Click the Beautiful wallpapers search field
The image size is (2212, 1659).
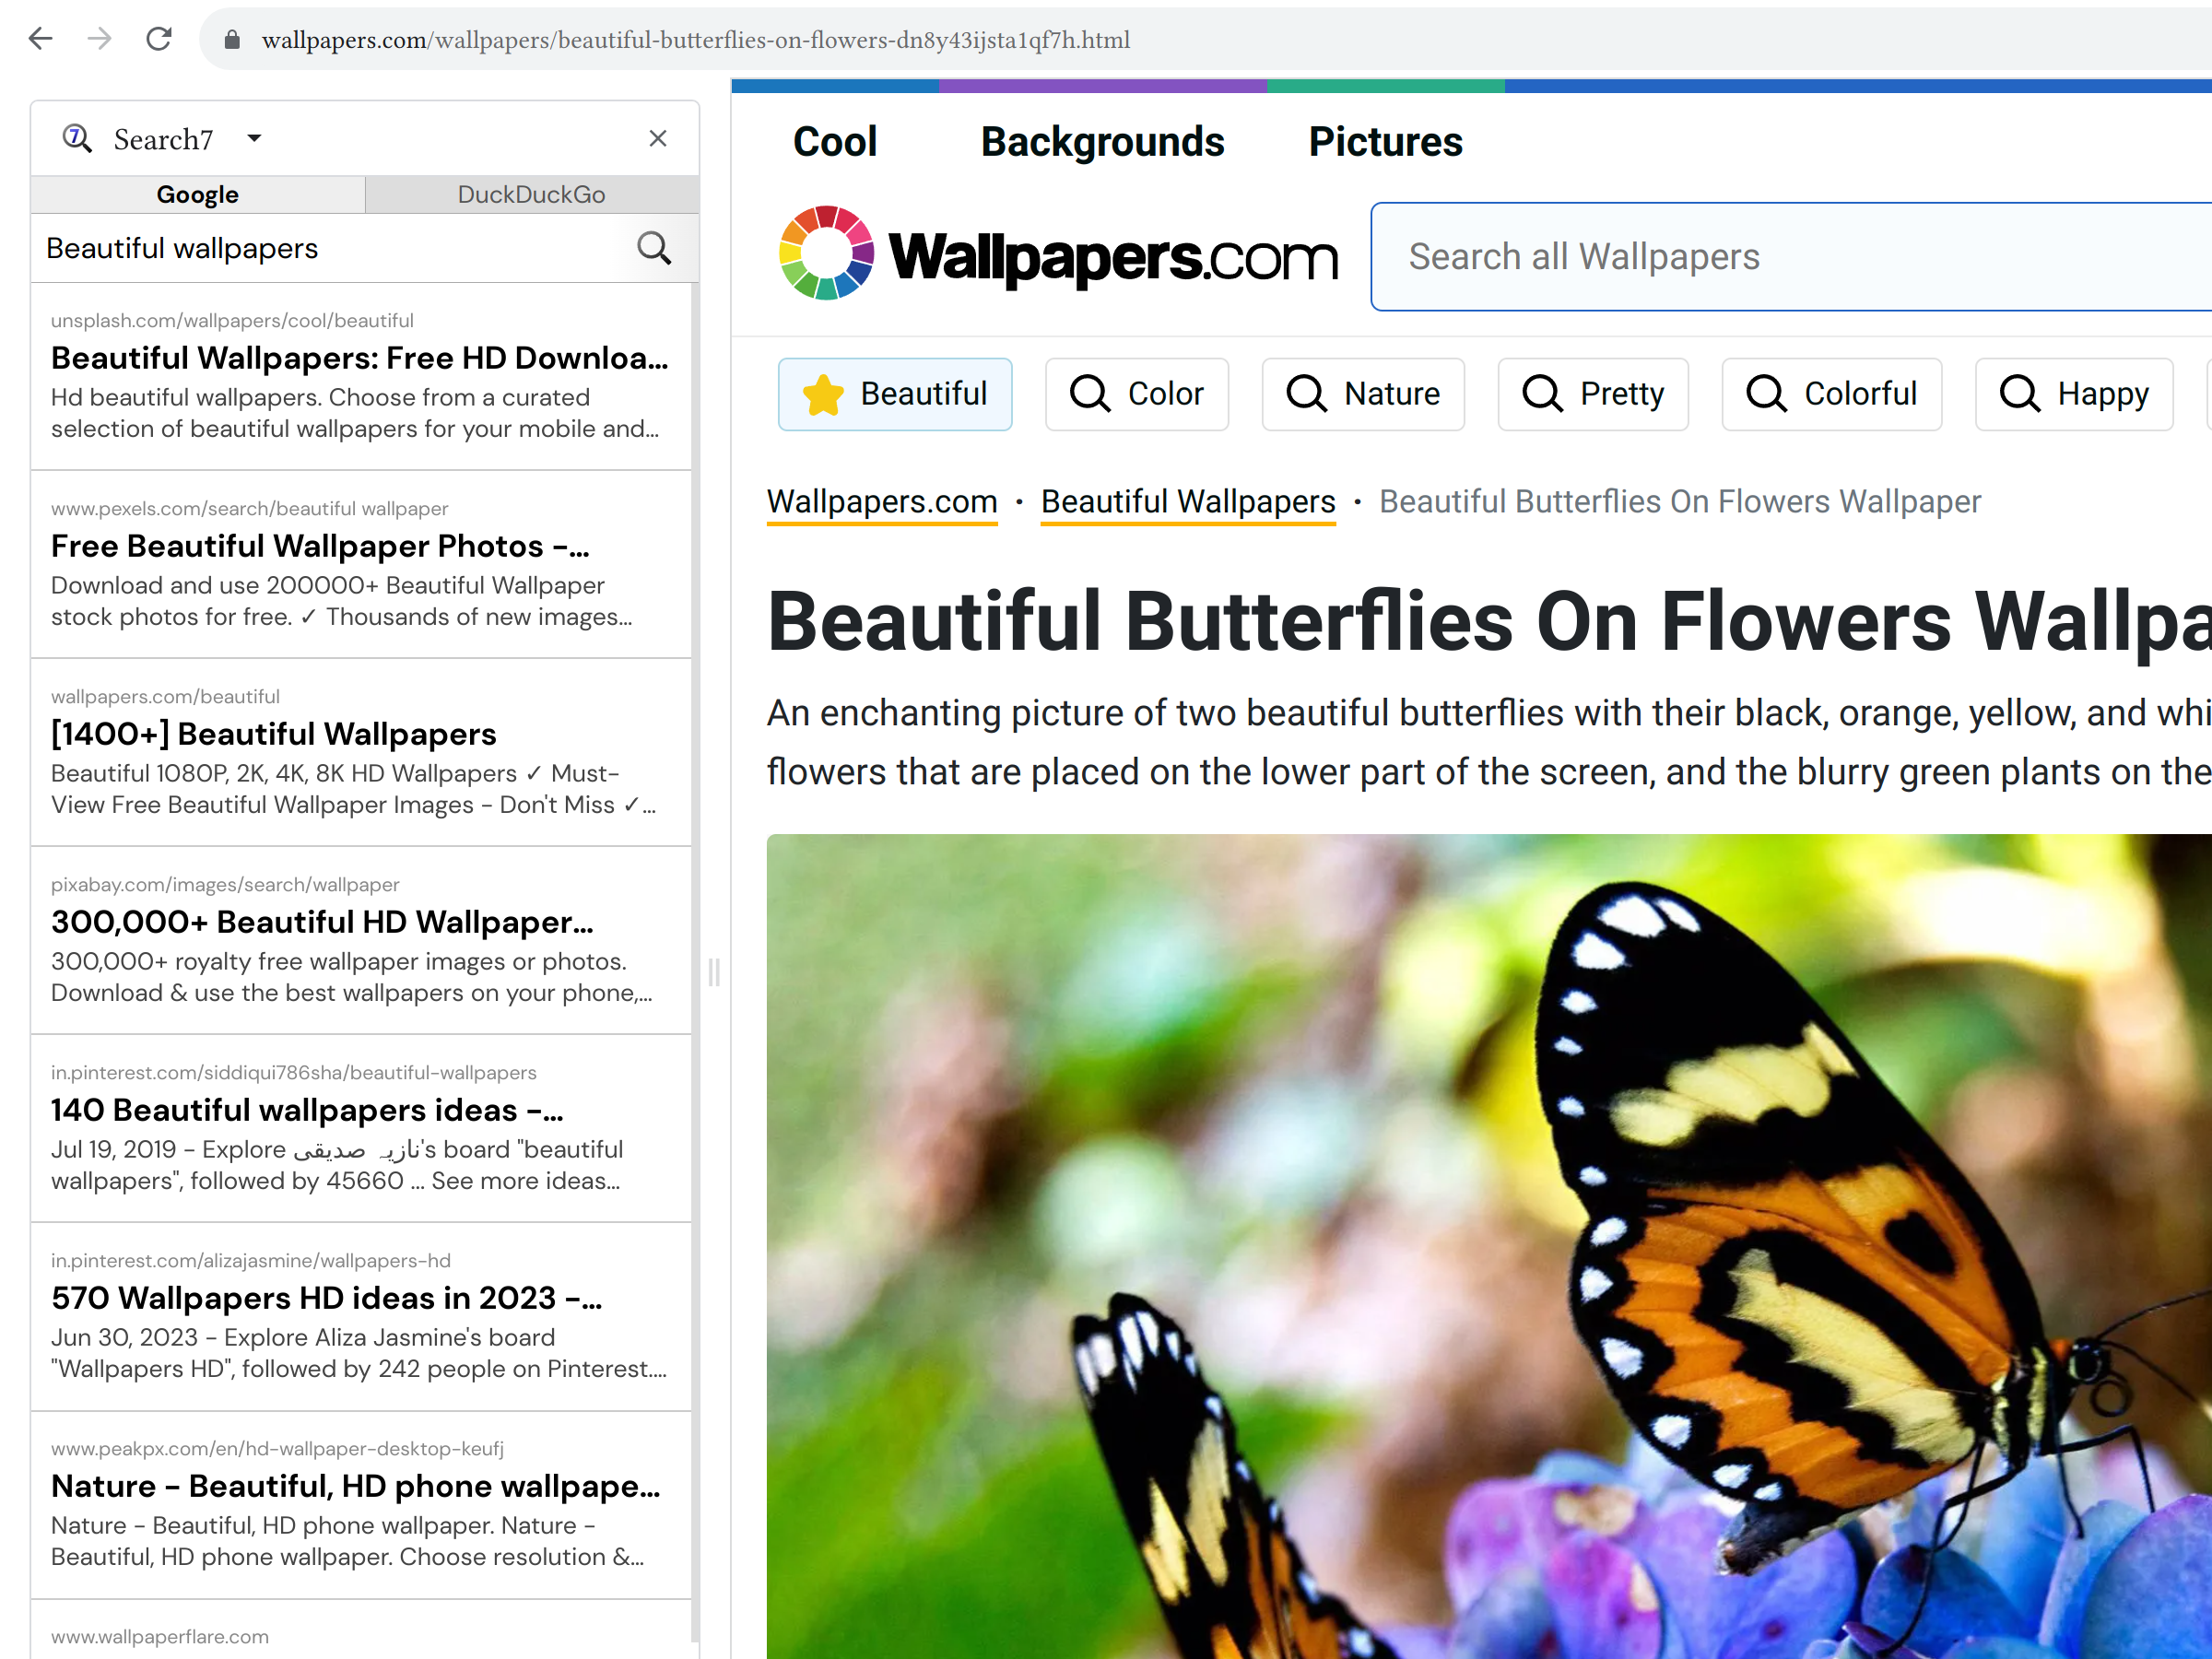(x=330, y=248)
